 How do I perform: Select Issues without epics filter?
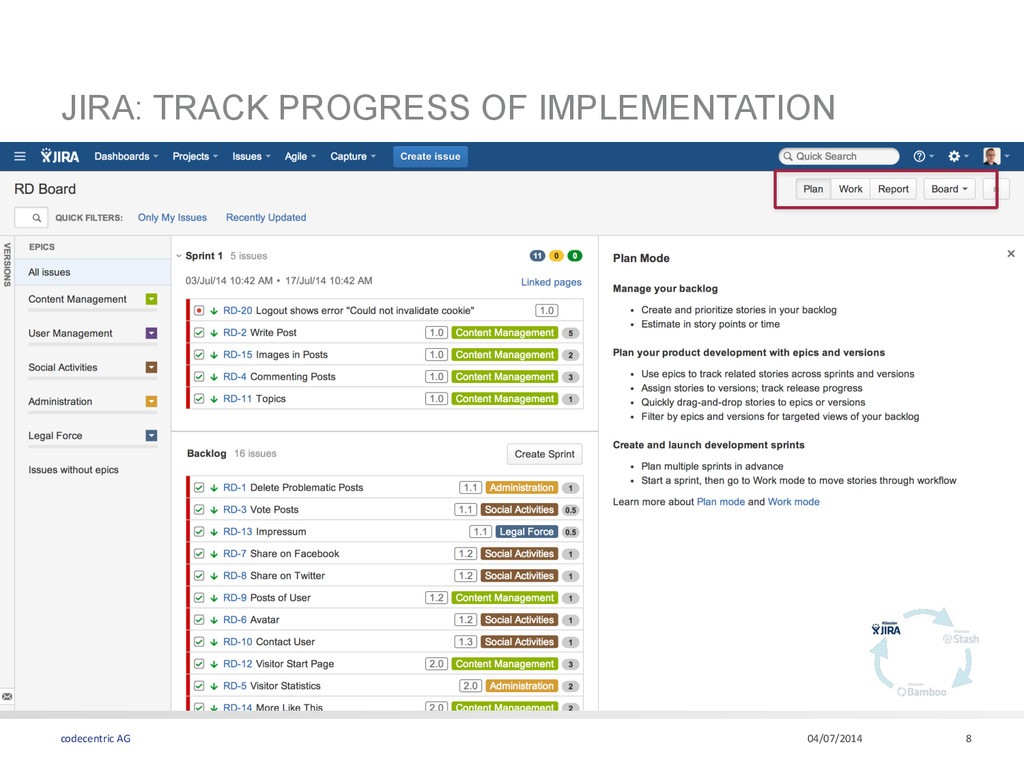pyautogui.click(x=73, y=470)
